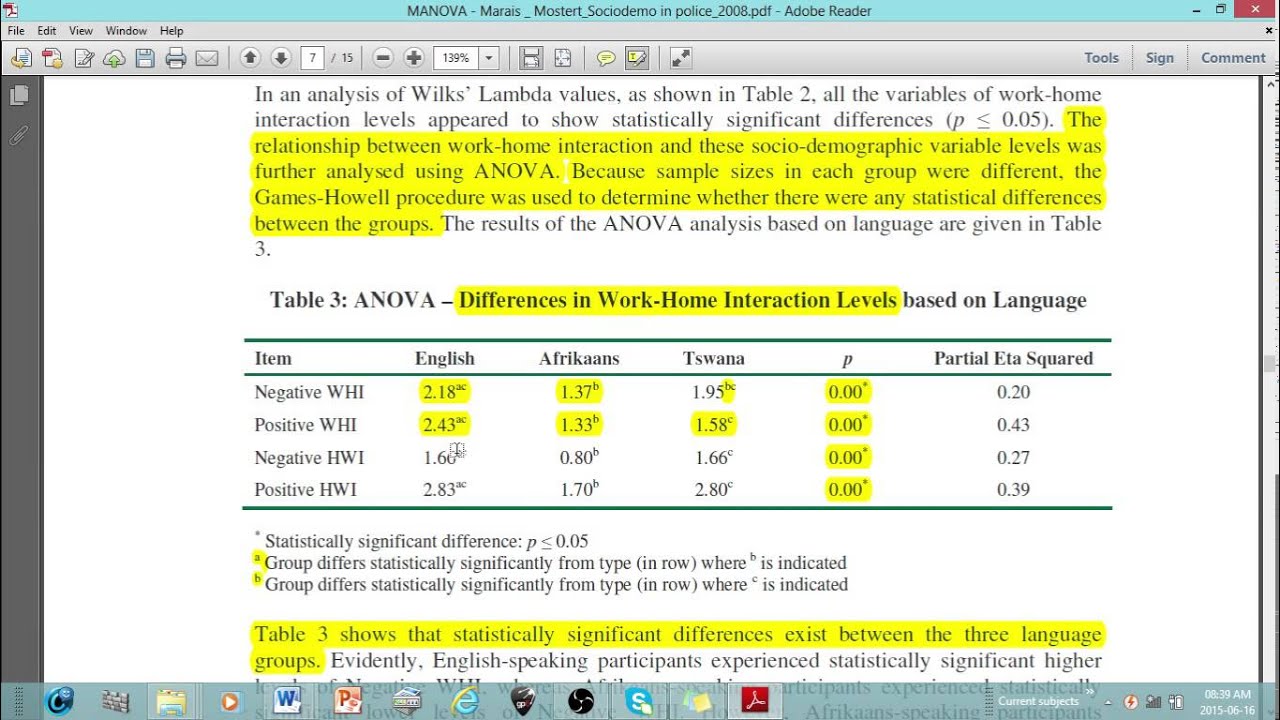Screen dimensions: 1280x720
Task: Click the 0.27 Partial Eta Squared value
Action: [x=1013, y=457]
